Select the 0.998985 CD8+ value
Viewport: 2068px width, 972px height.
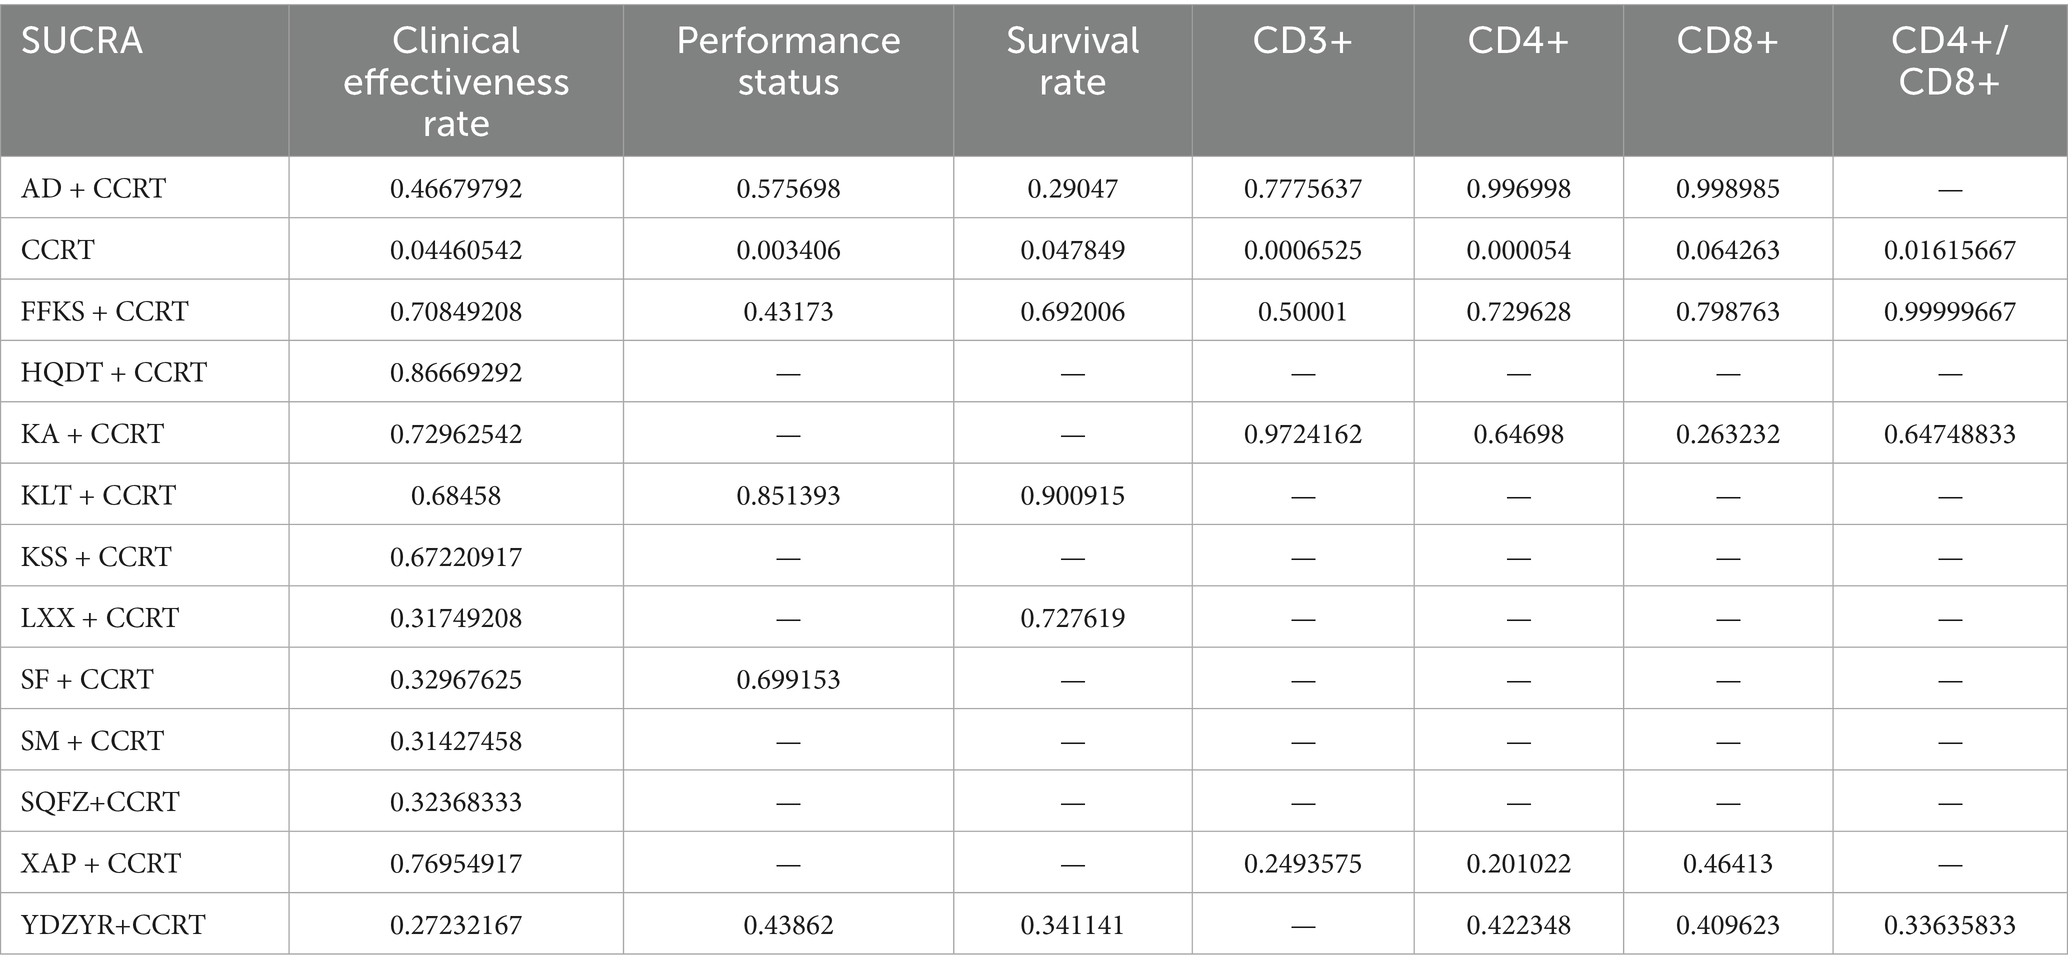tap(1728, 188)
